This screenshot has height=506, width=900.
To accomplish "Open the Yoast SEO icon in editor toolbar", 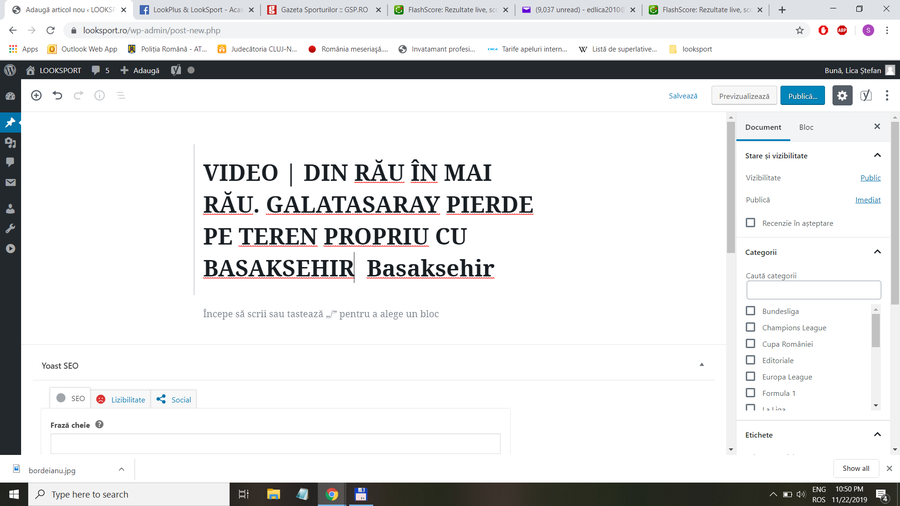I will point(866,96).
